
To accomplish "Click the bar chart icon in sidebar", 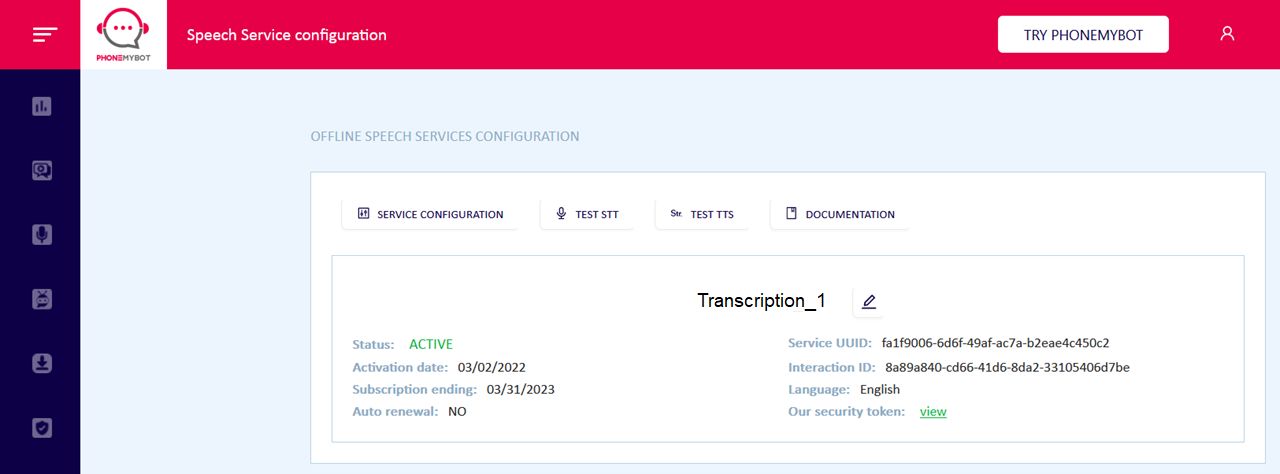I will pos(41,106).
